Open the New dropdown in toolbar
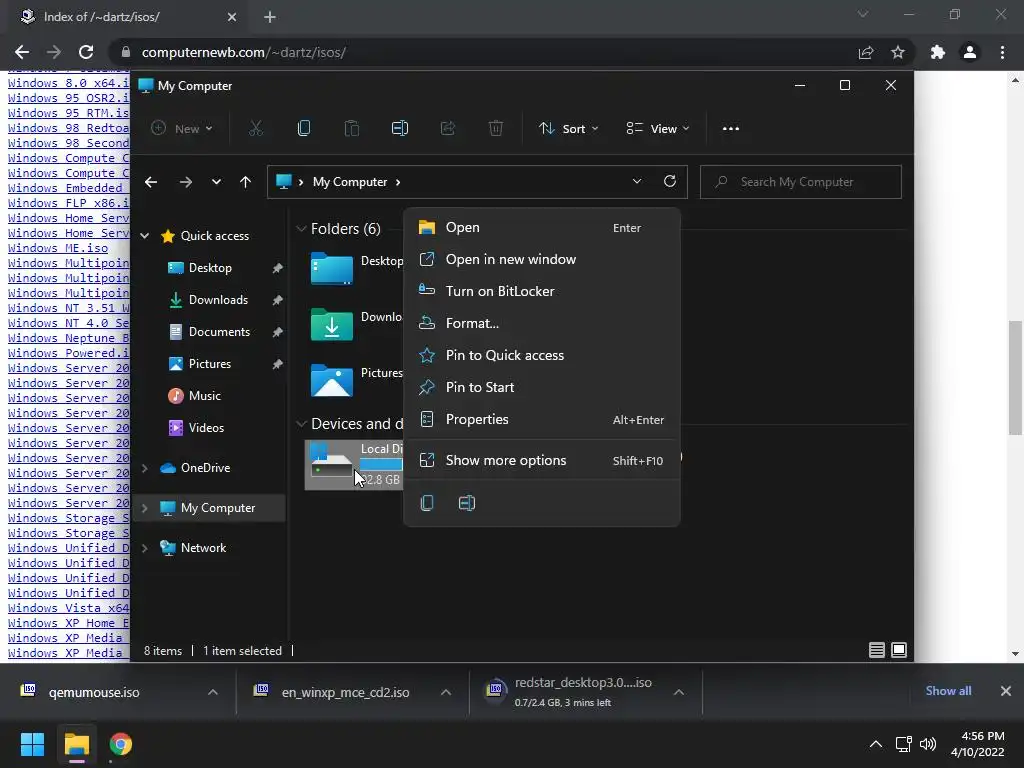The image size is (1024, 768). 182,129
